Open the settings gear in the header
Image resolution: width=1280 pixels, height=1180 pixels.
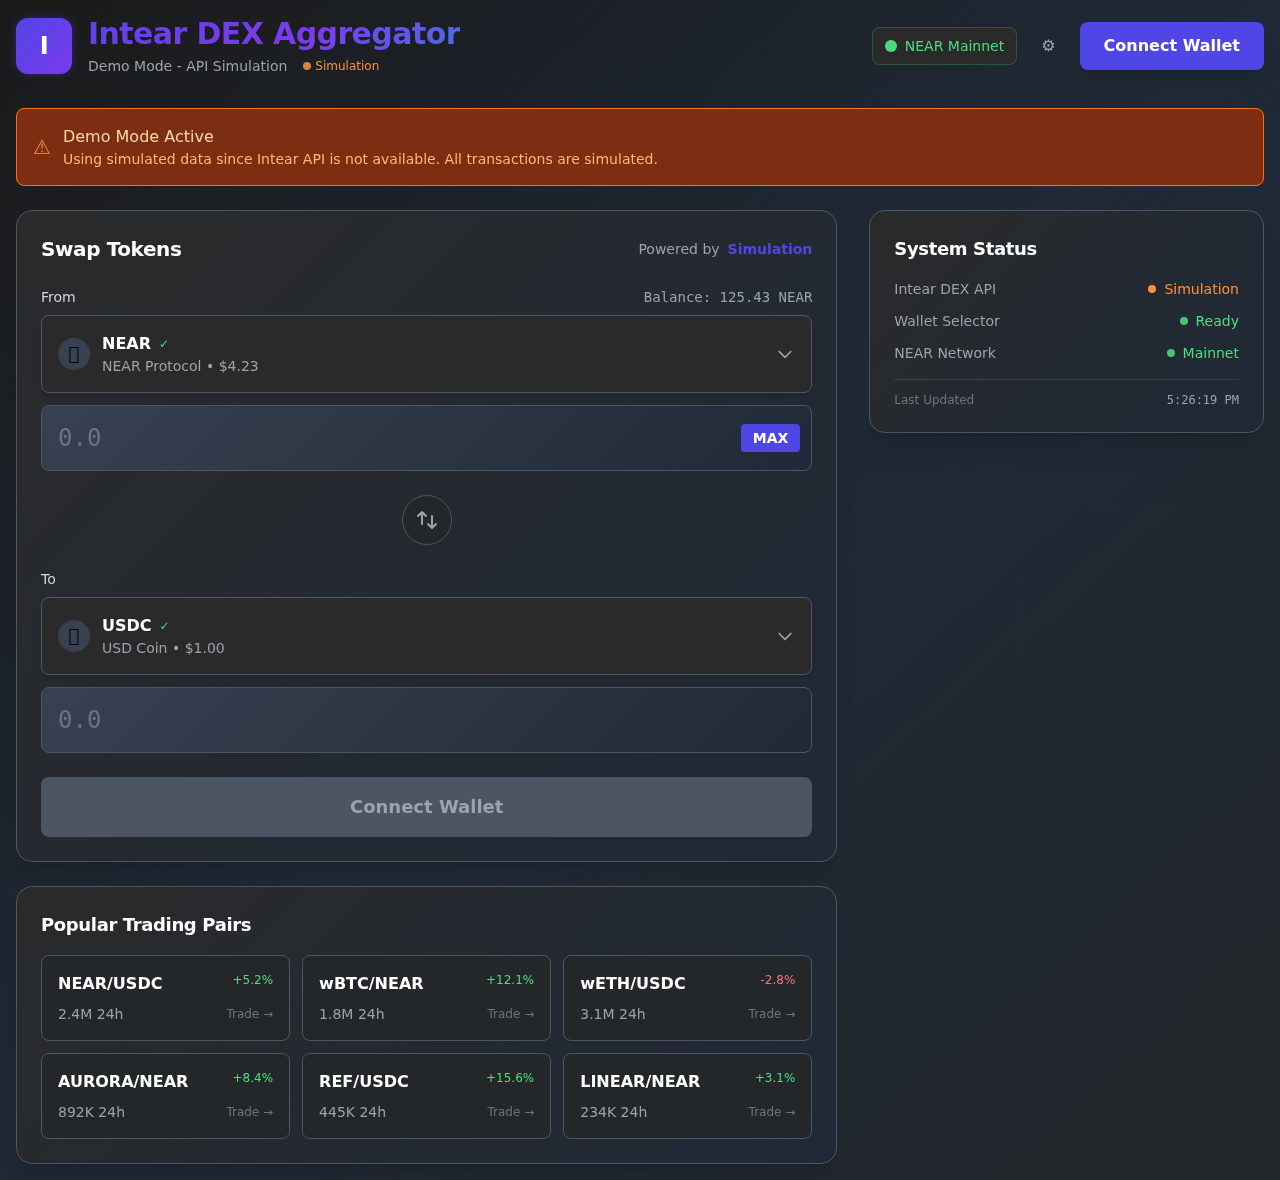pyautogui.click(x=1047, y=45)
